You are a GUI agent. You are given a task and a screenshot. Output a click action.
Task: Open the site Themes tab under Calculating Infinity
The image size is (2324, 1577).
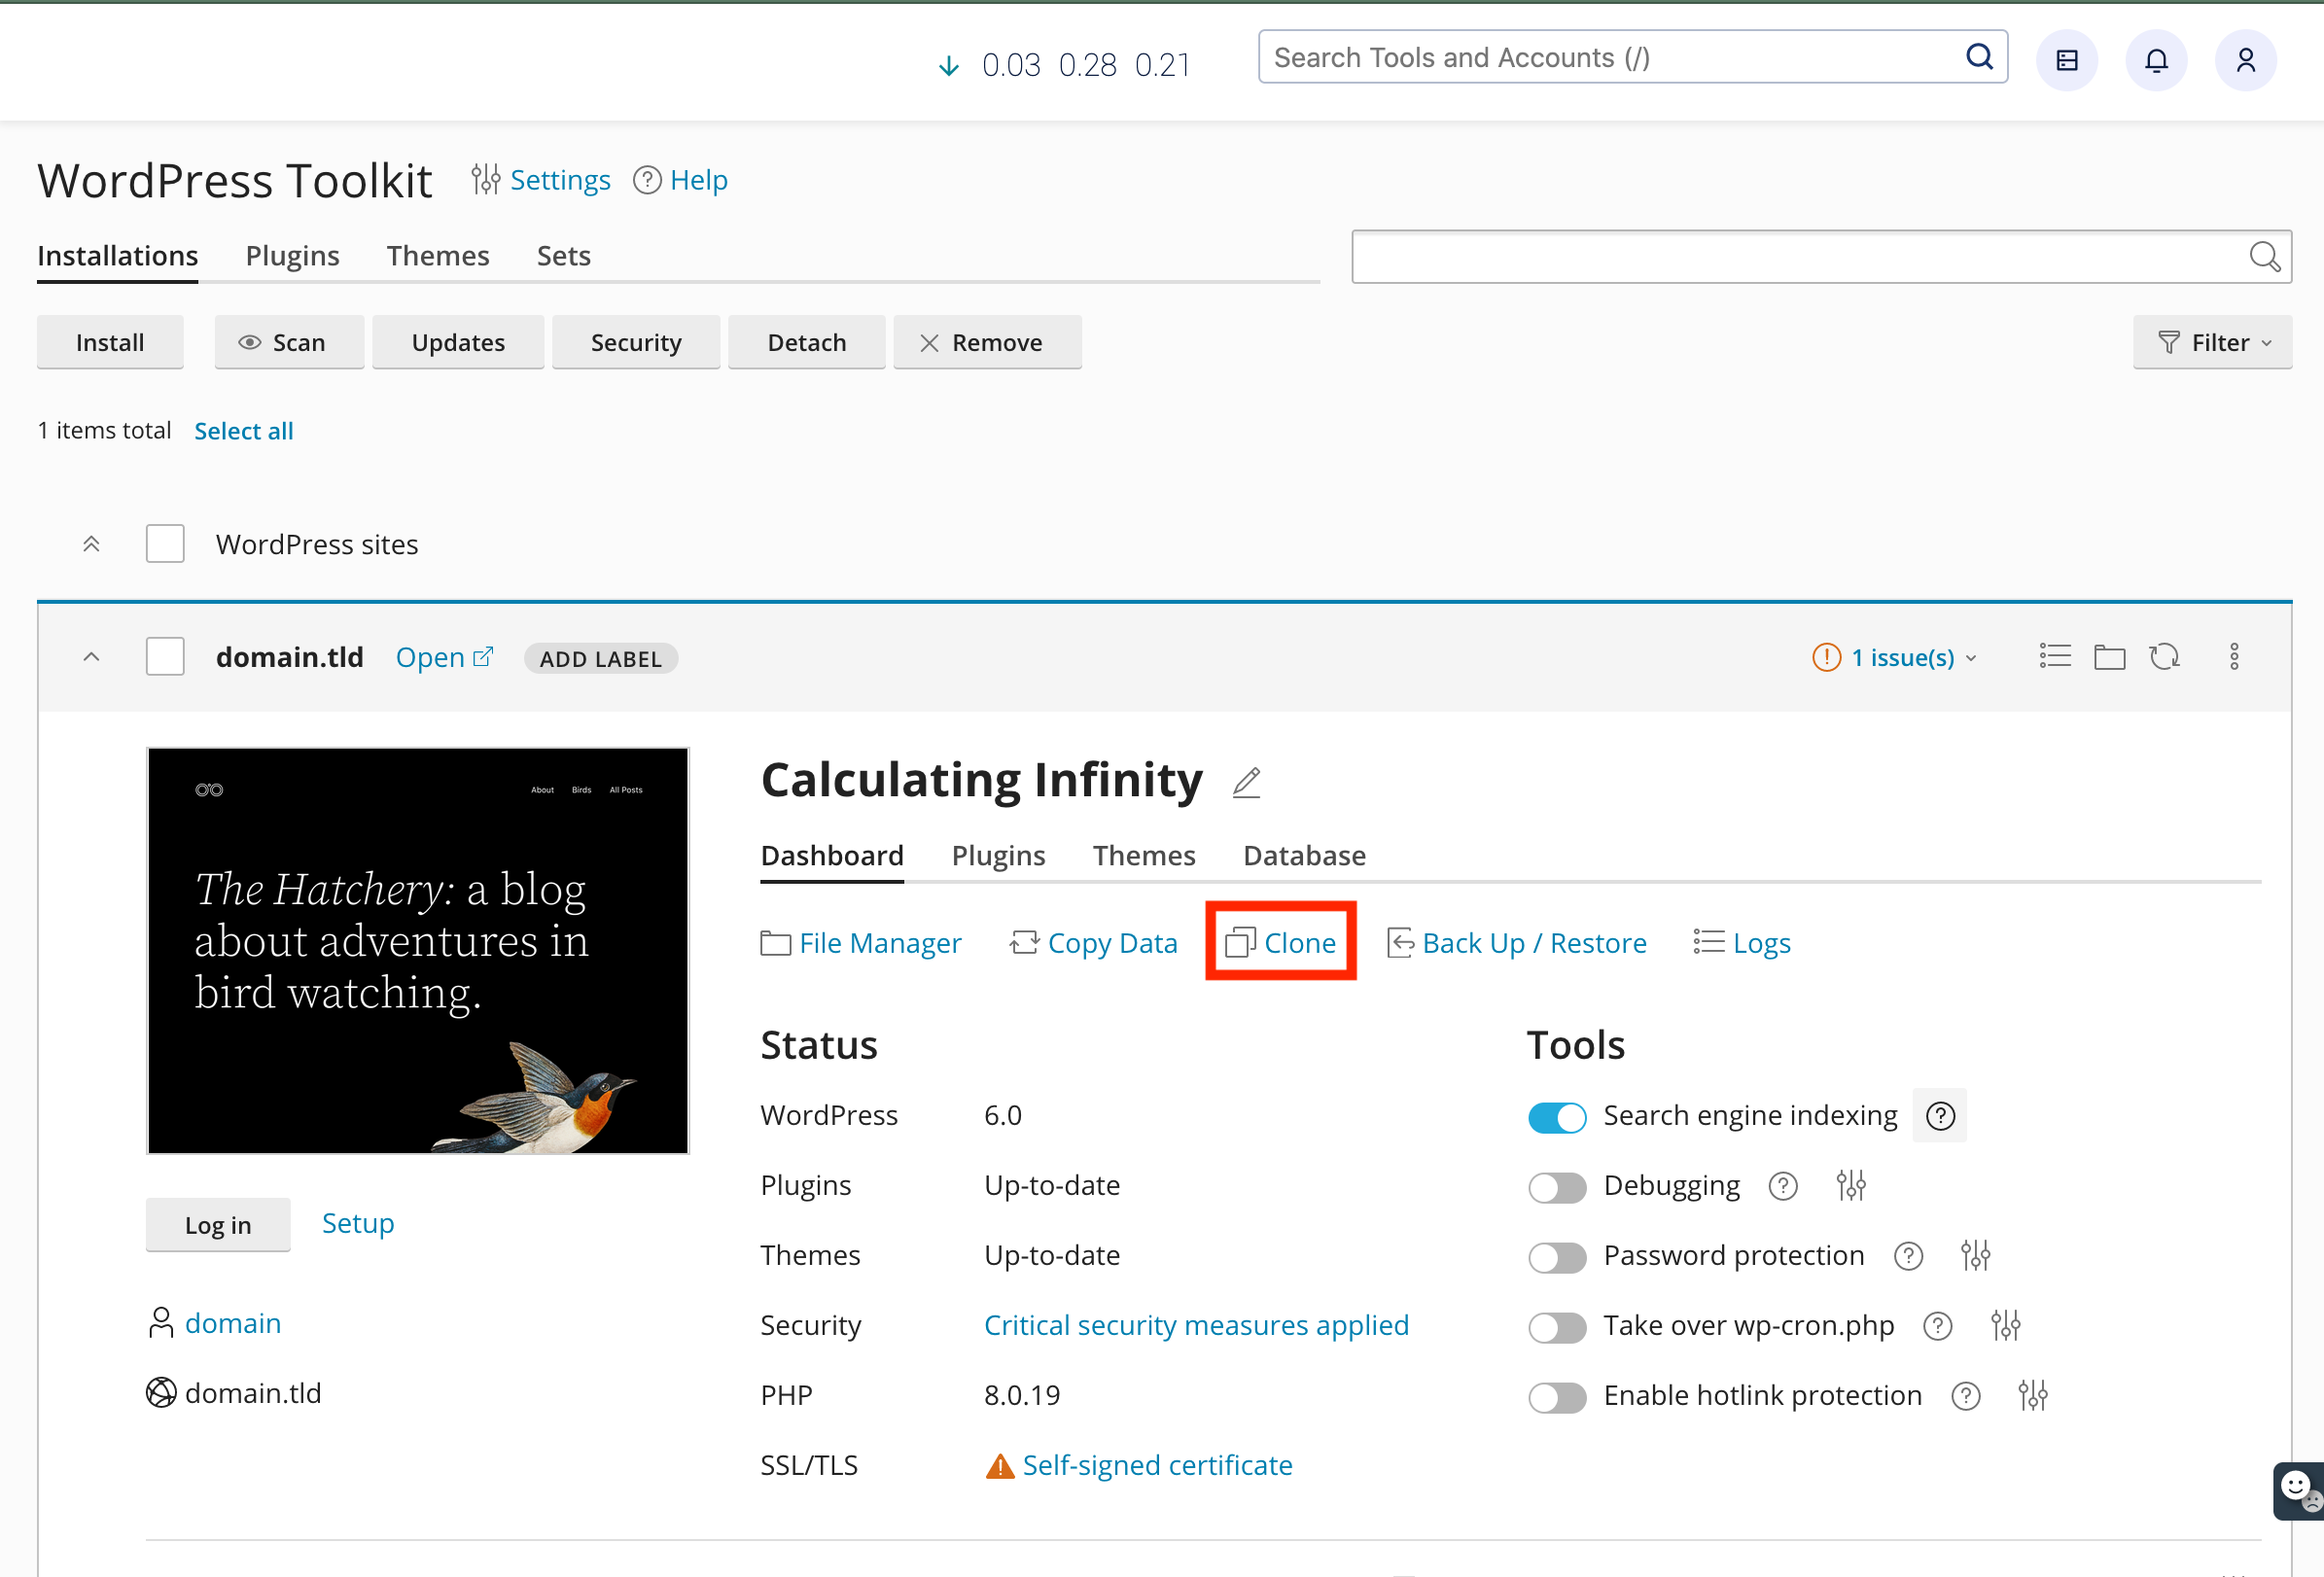[1144, 856]
